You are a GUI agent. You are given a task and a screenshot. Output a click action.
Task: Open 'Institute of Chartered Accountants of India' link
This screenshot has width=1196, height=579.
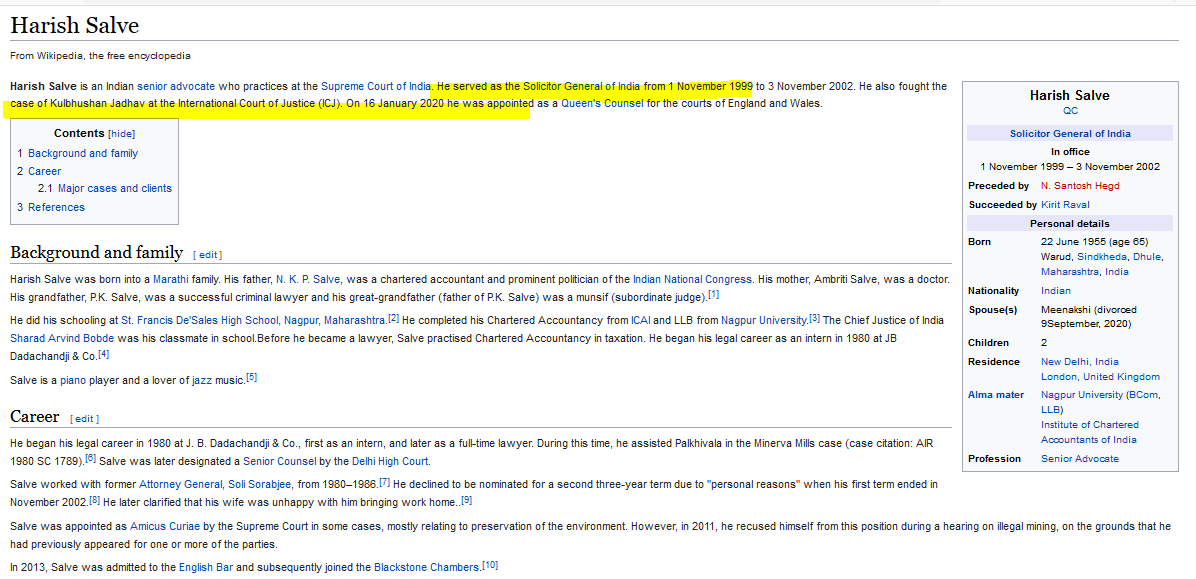click(x=1090, y=433)
